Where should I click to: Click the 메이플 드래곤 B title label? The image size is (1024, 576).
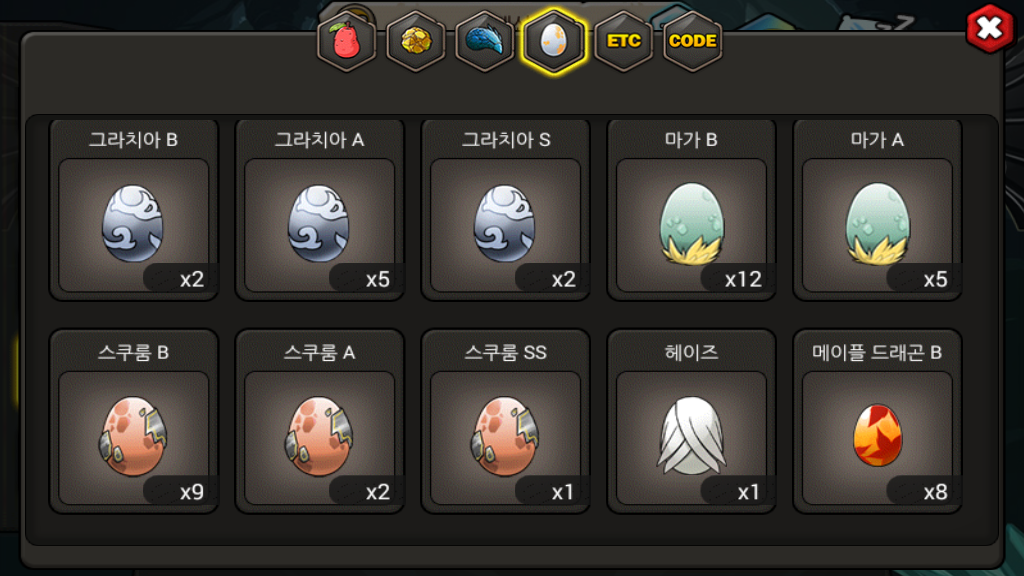pos(877,353)
